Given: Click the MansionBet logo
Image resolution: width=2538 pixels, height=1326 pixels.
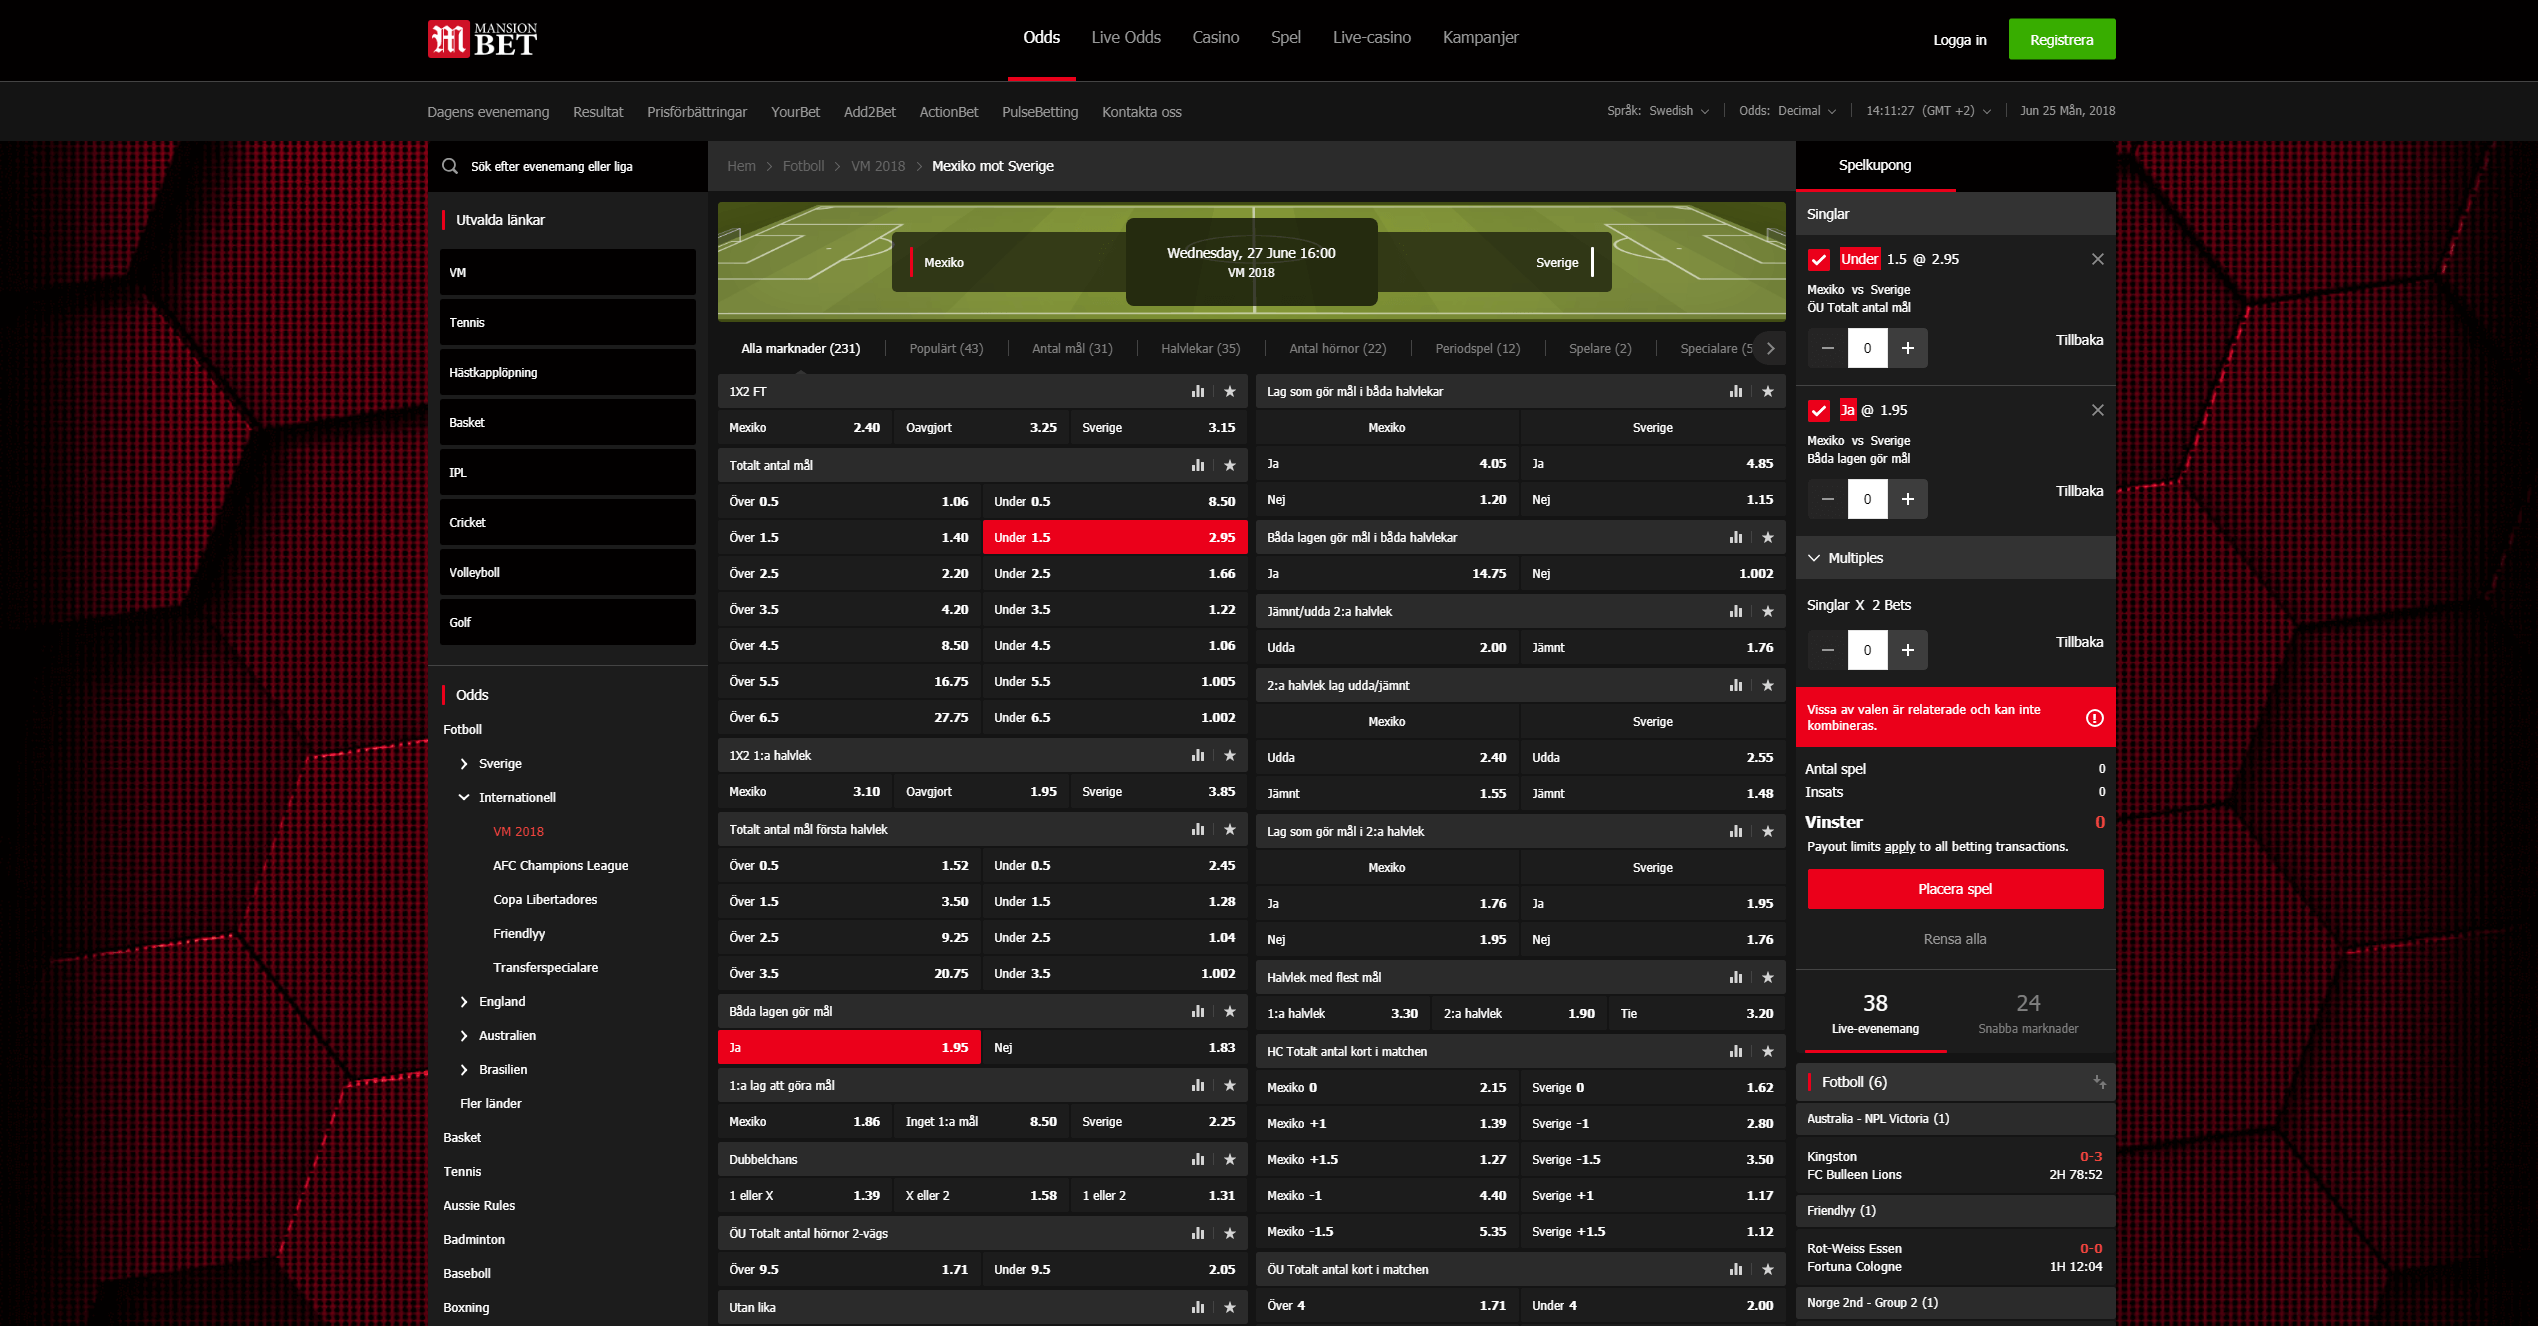Looking at the screenshot, I should pos(482,40).
